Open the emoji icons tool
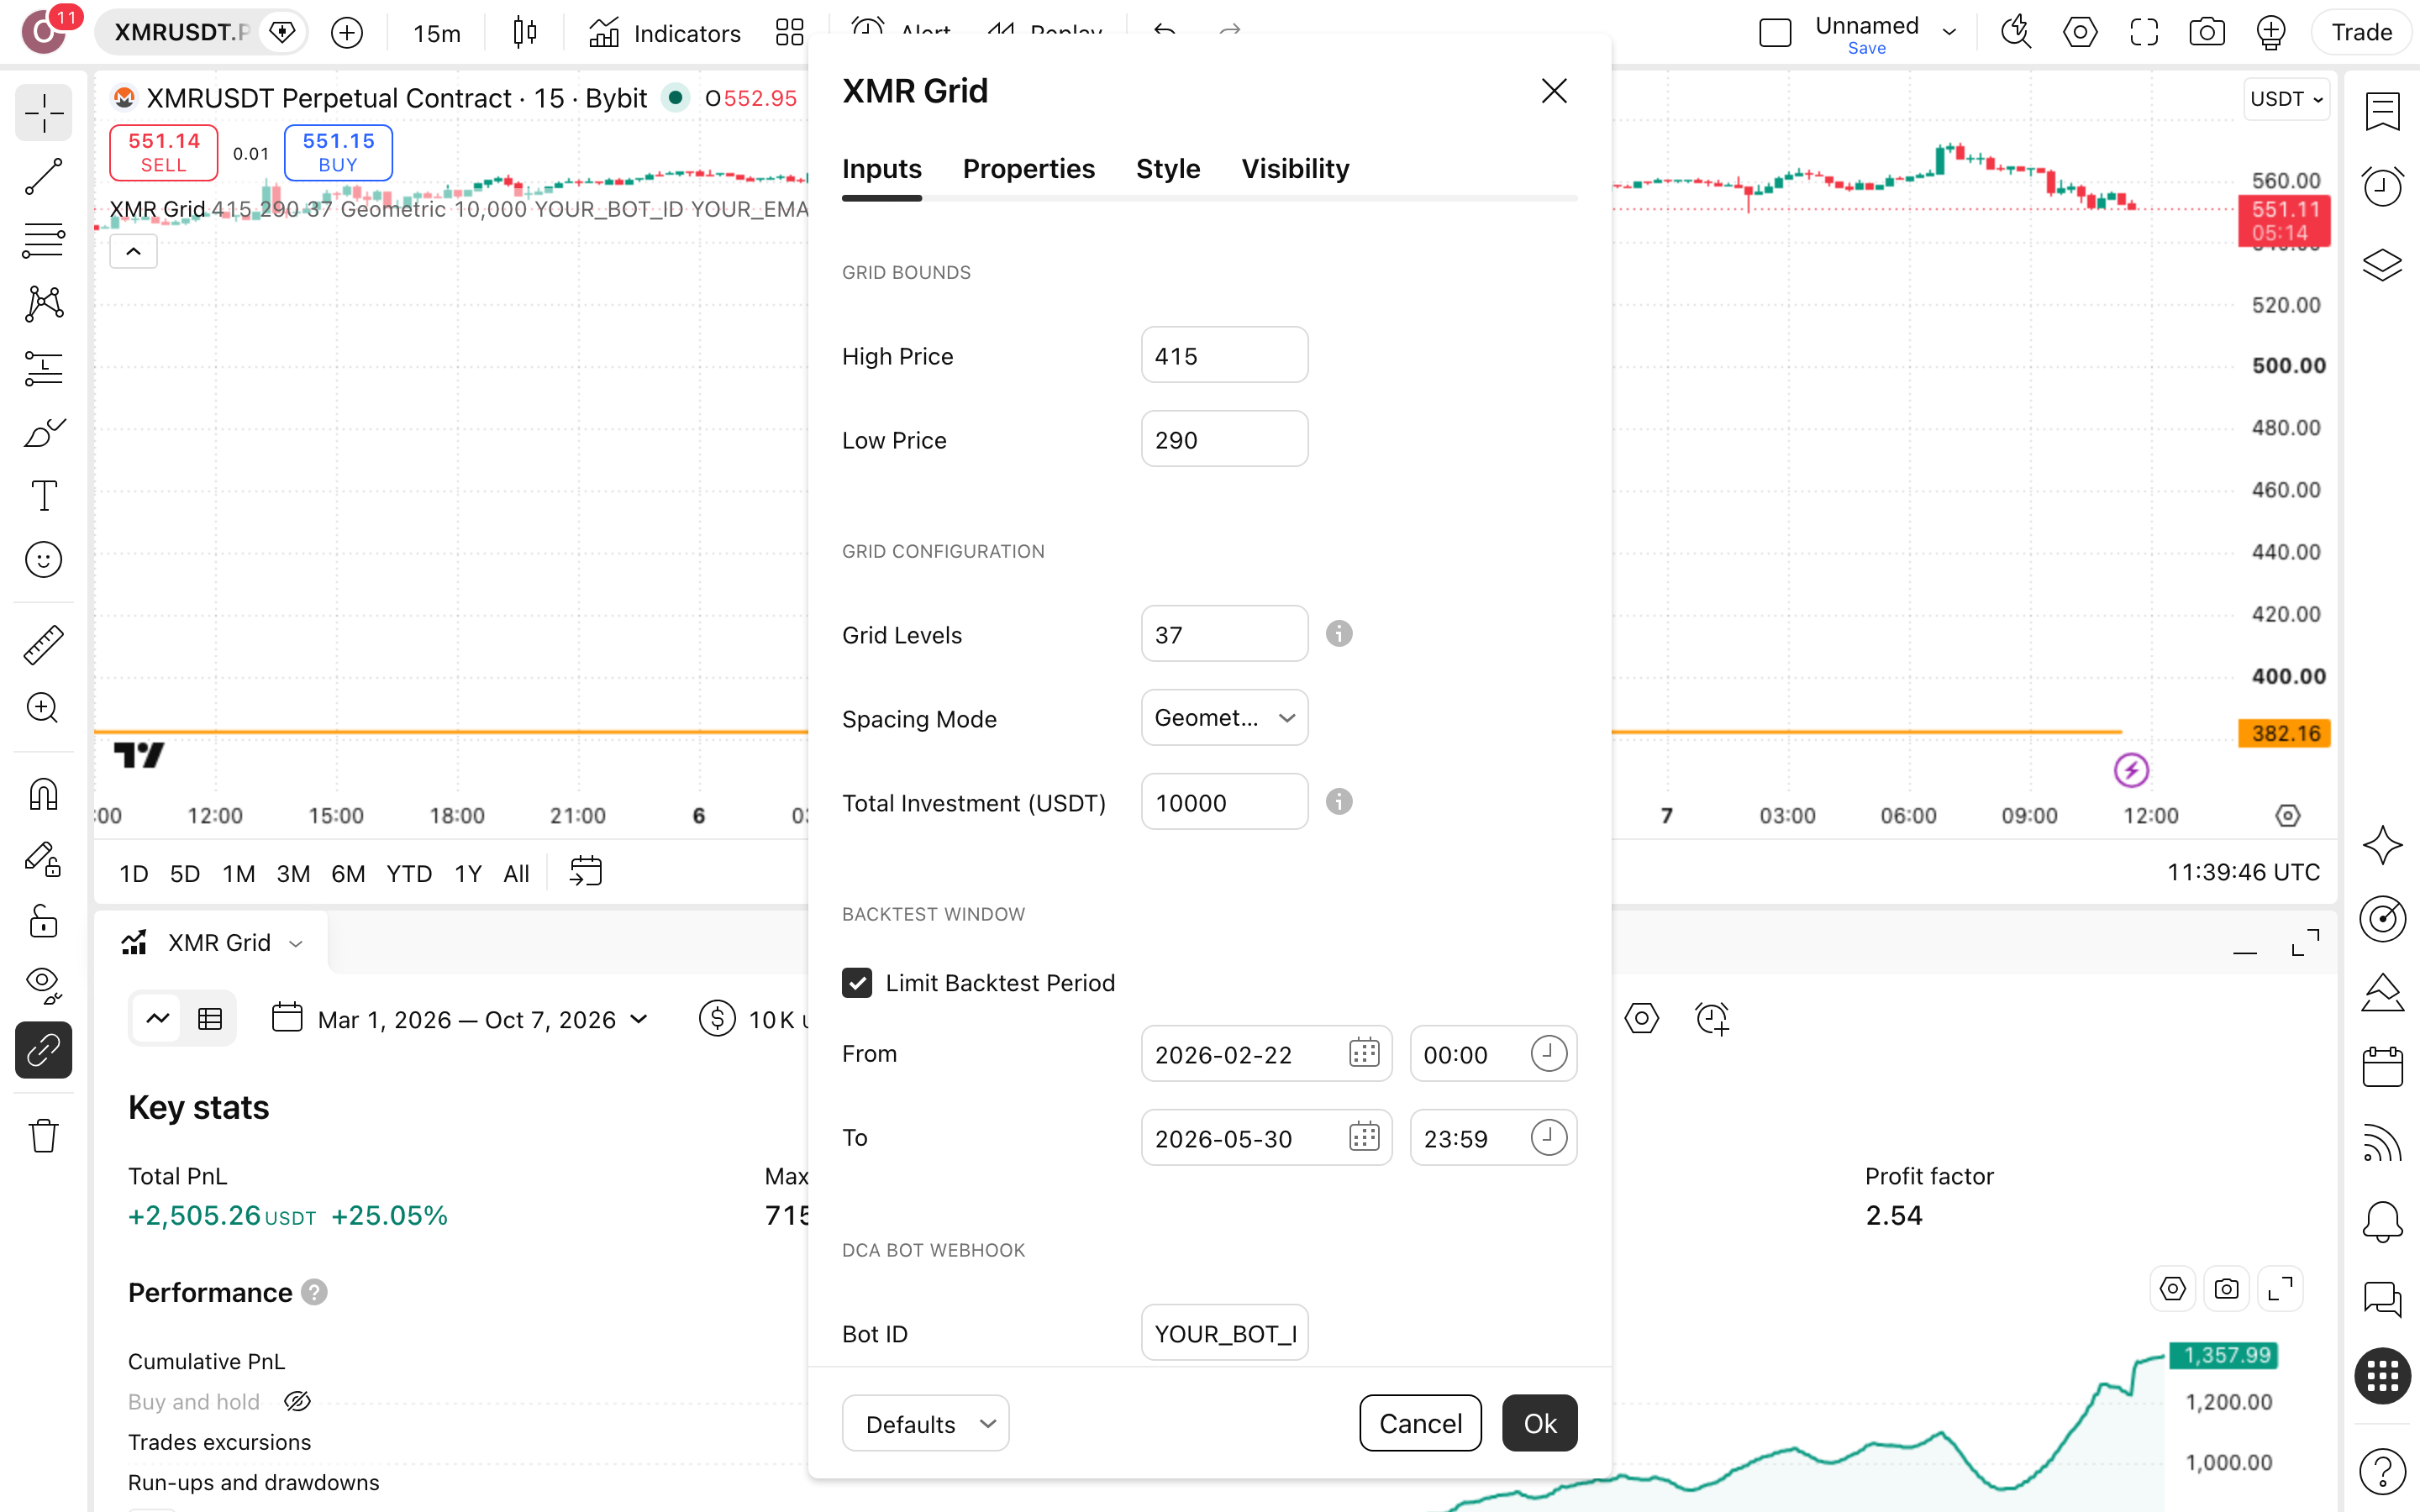This screenshot has width=2420, height=1512. pos(43,560)
